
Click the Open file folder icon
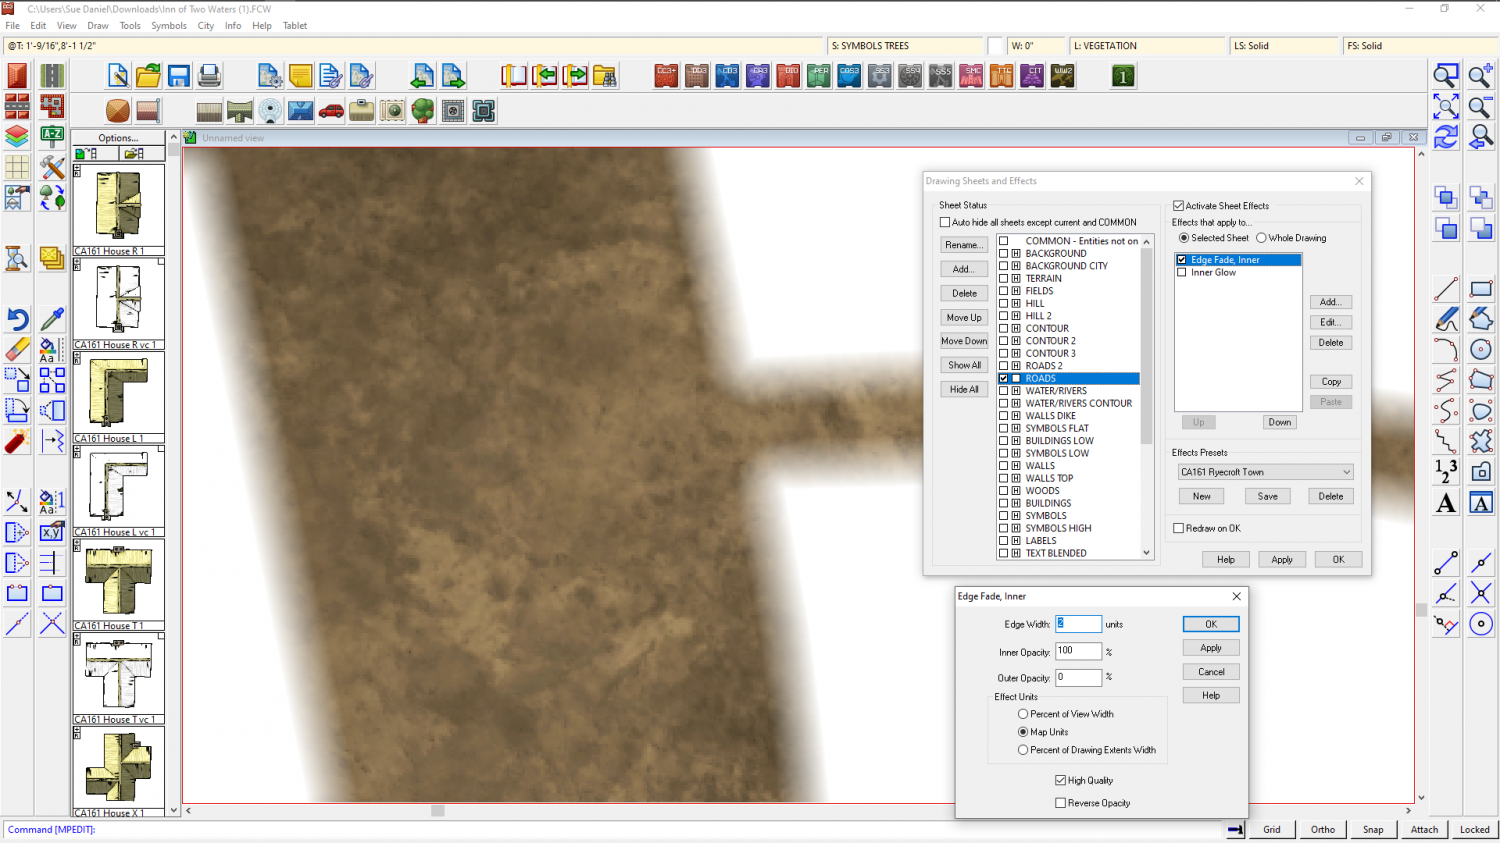pos(148,76)
